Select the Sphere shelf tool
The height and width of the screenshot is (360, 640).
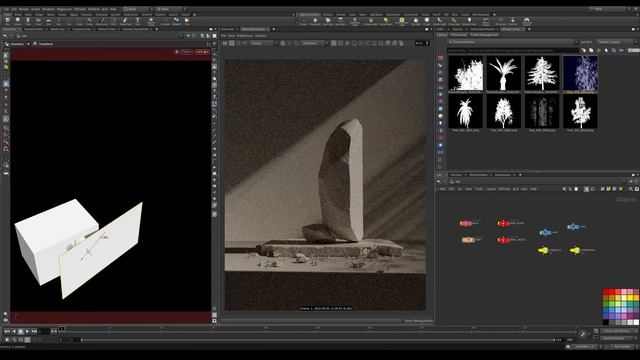point(18,21)
